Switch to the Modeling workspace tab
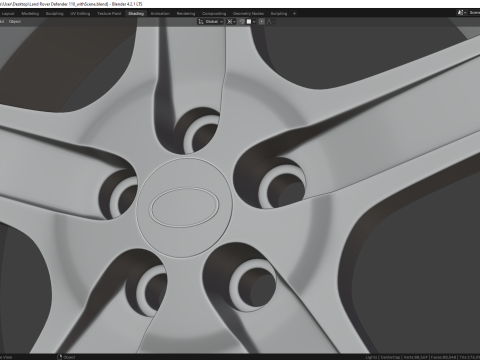Image resolution: width=480 pixels, height=360 pixels. (x=30, y=14)
